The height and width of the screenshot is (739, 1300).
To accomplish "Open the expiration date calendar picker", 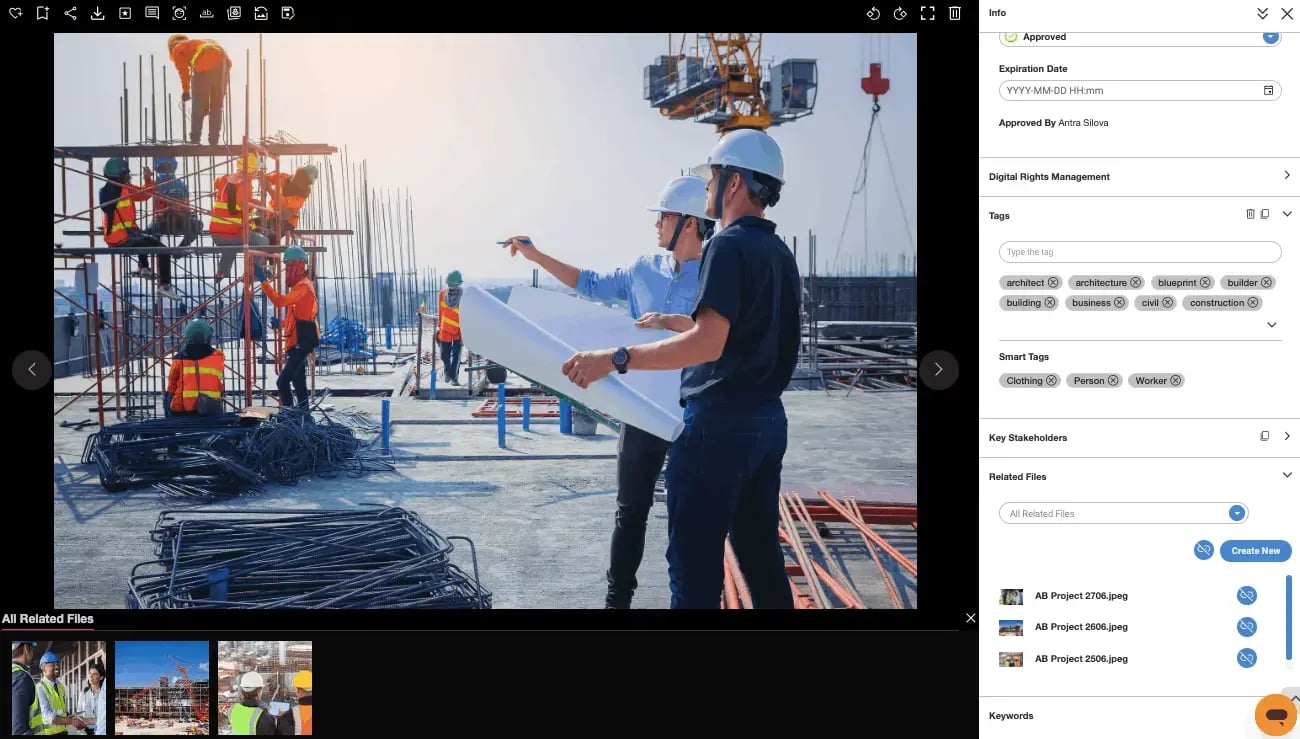I will click(x=1268, y=90).
